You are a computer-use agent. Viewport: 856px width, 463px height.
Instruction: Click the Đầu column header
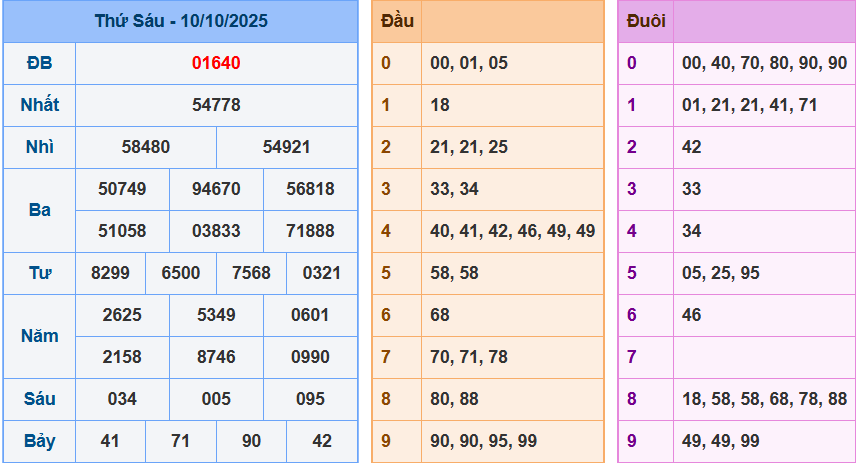click(x=397, y=21)
